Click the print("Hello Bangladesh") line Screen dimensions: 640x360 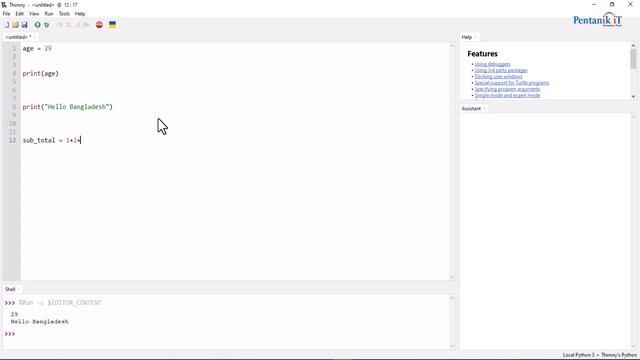(67, 107)
